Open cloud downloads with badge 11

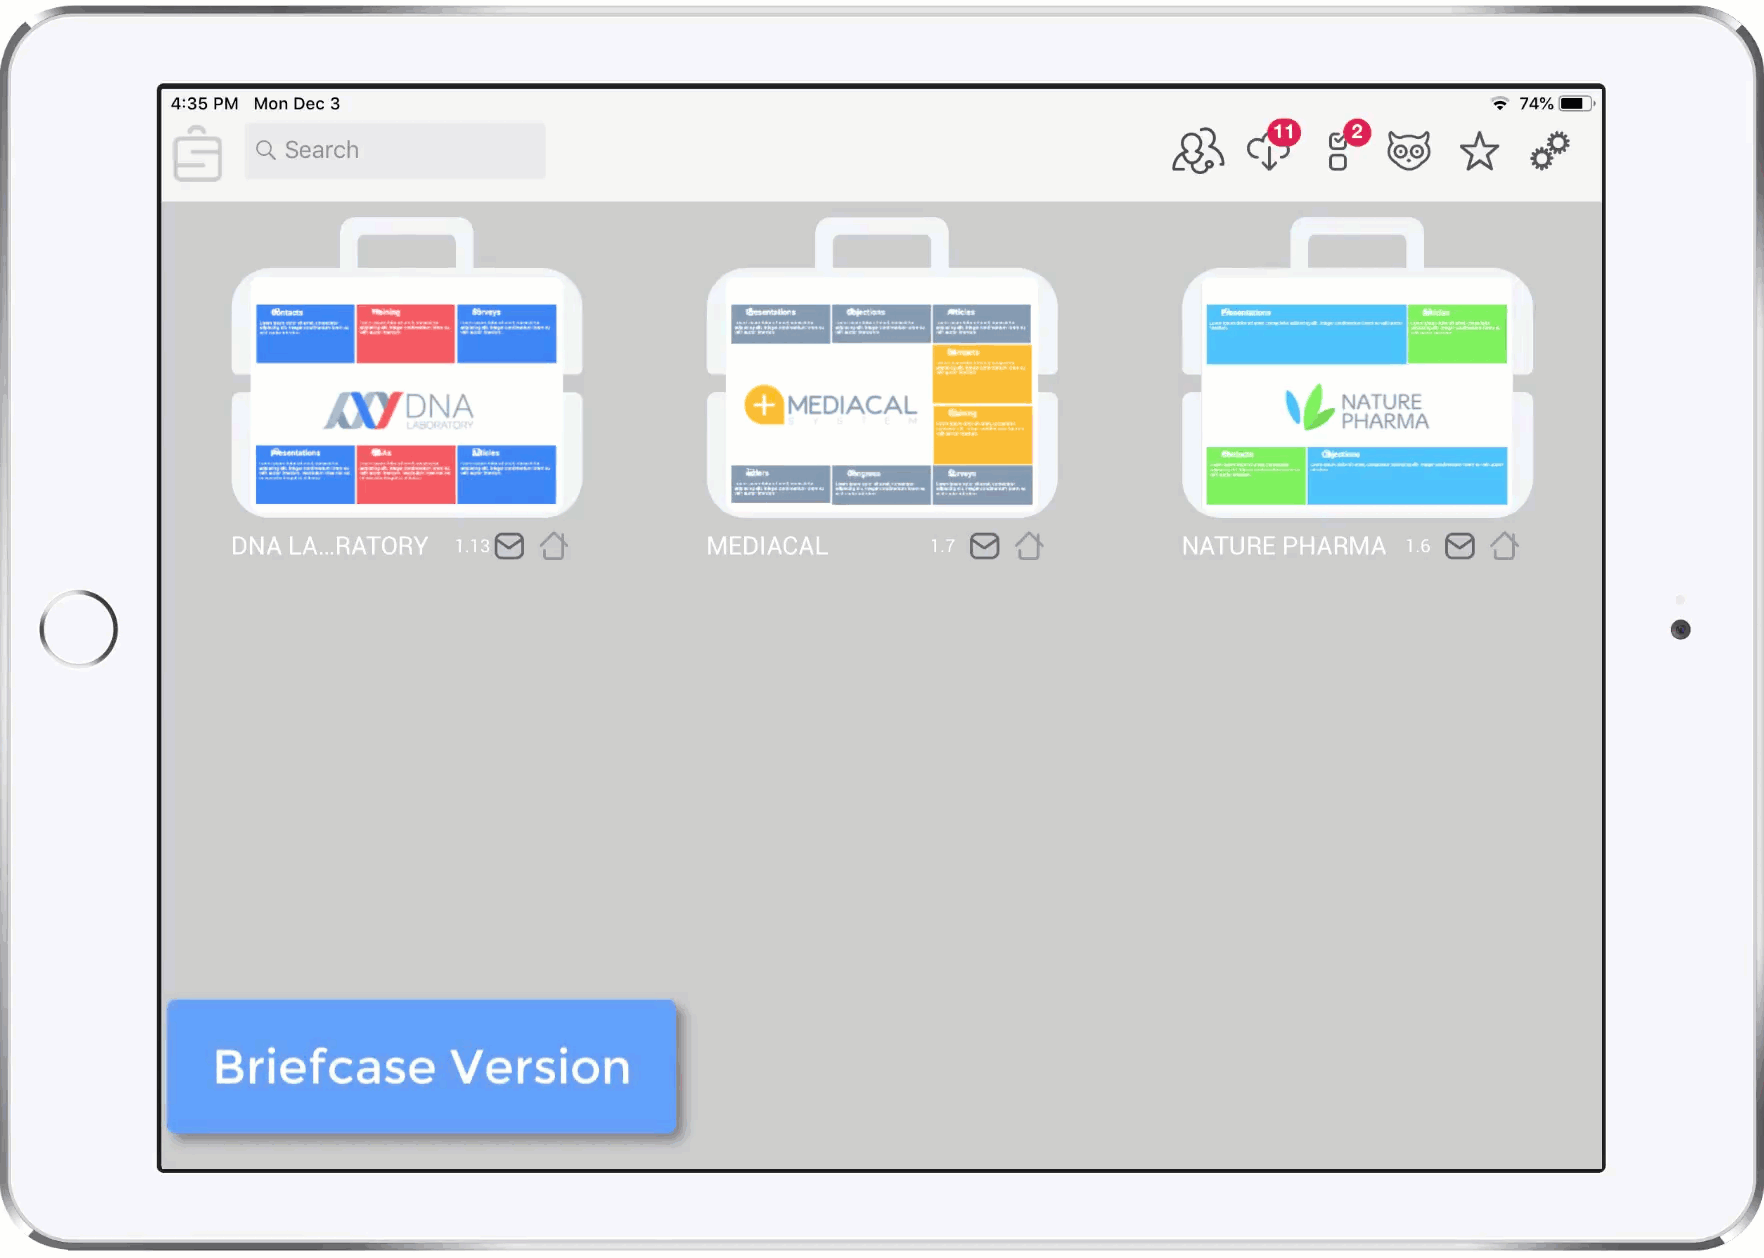click(1272, 148)
